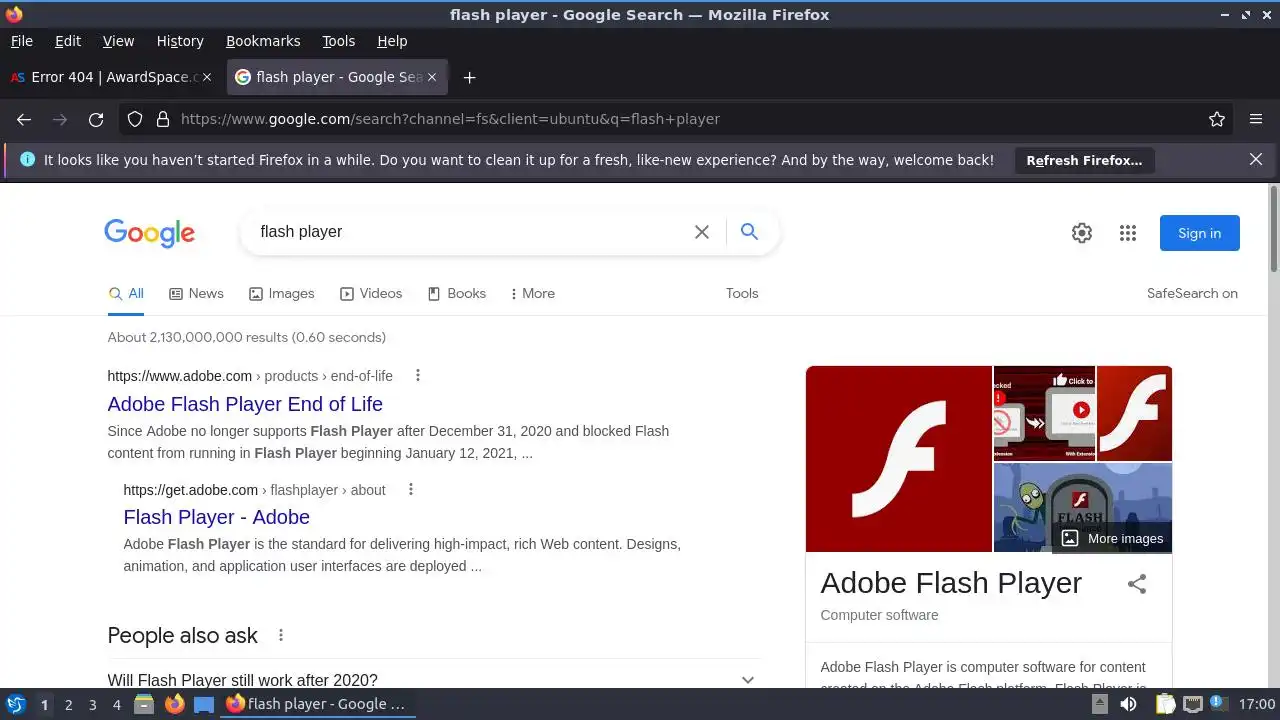Click the Refresh Firefox… button

[1084, 160]
